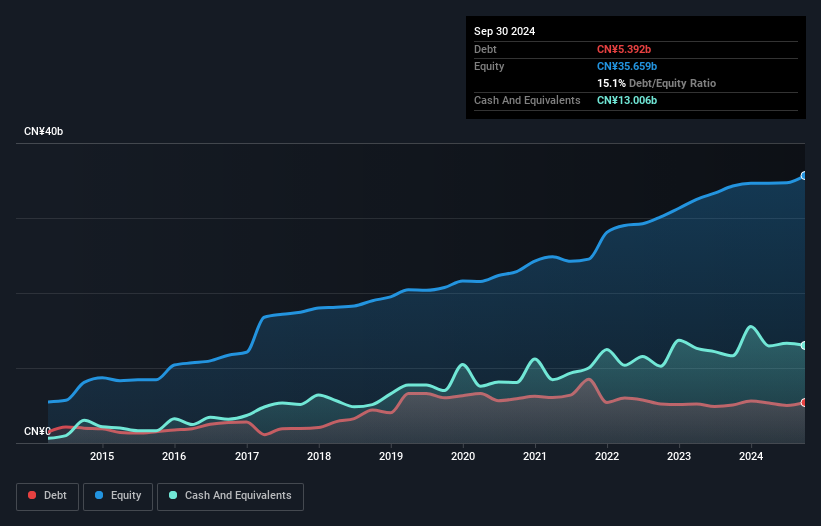821x526 pixels.
Task: Toggle the Equity series legend button
Action: 118,496
